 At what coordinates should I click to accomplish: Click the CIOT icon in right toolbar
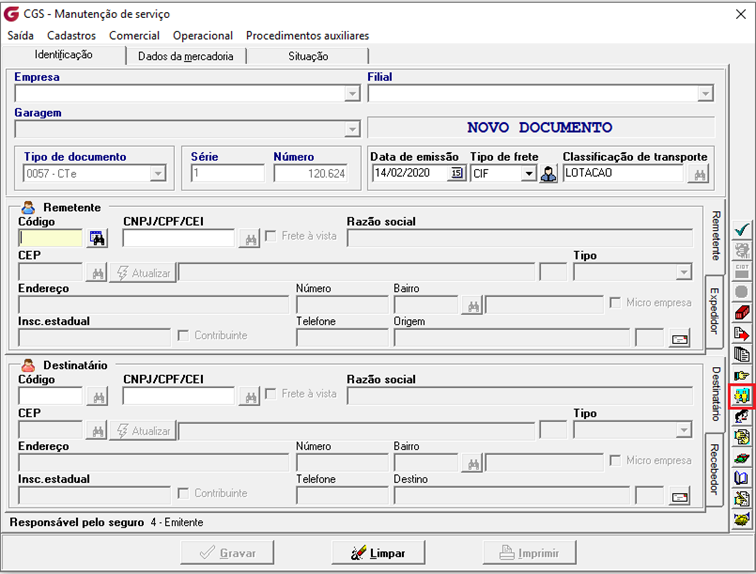pyautogui.click(x=742, y=271)
